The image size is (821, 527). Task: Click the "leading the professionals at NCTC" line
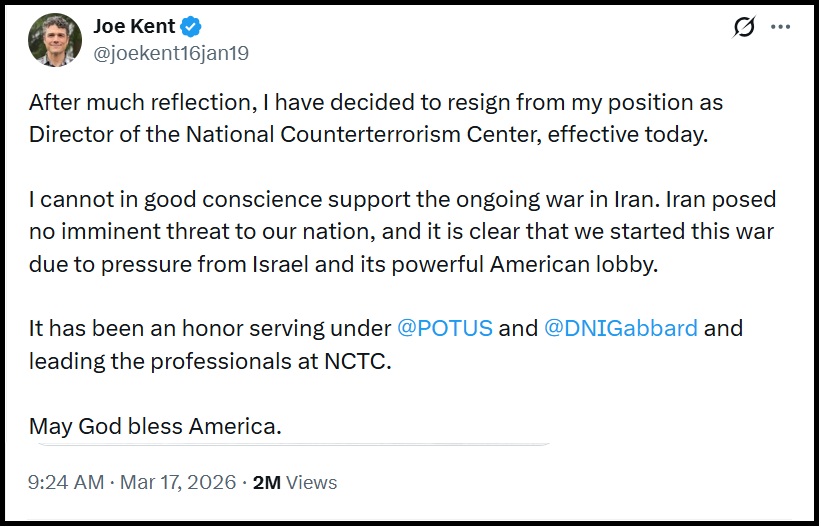[x=210, y=360]
